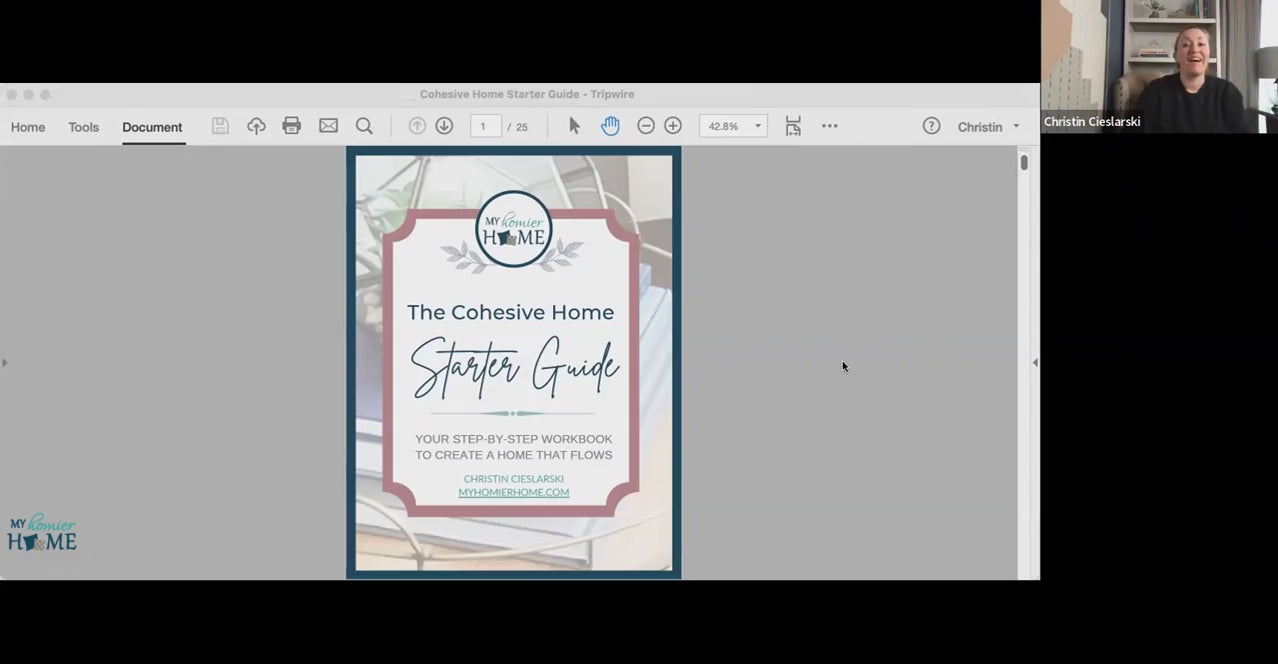This screenshot has width=1278, height=664.
Task: Click the cloud upload icon
Action: (x=256, y=126)
